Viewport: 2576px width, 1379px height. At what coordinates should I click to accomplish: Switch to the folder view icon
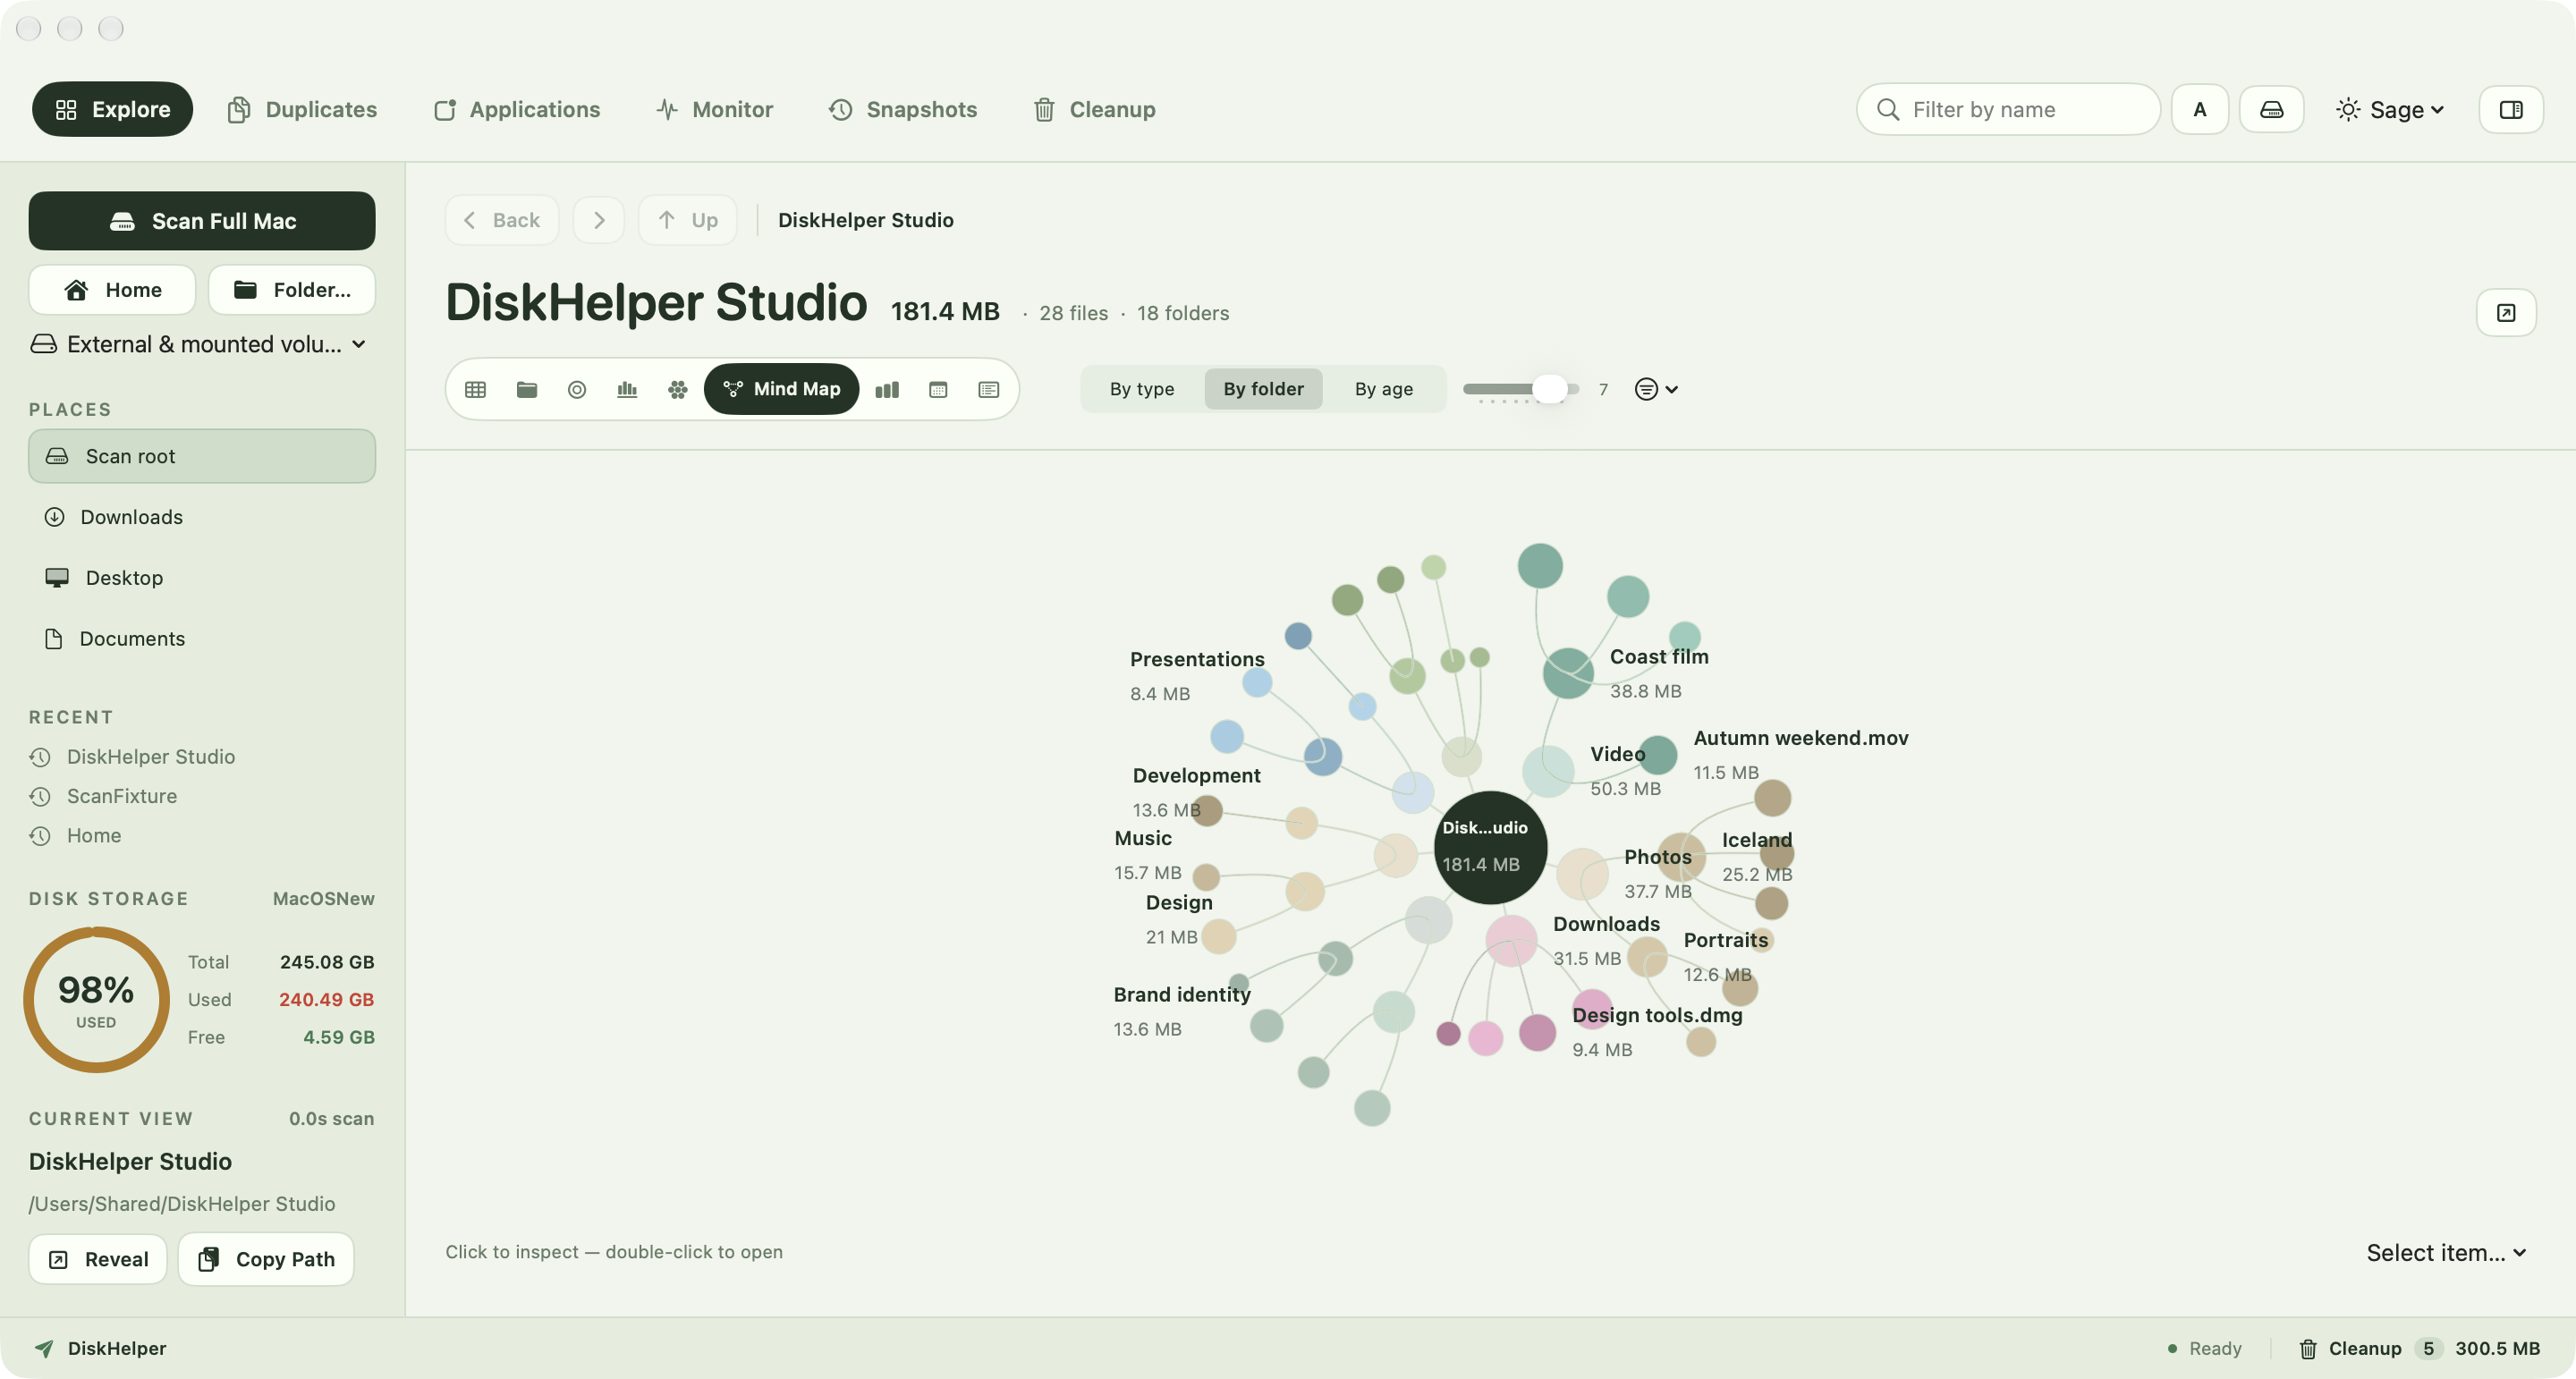pyautogui.click(x=527, y=389)
